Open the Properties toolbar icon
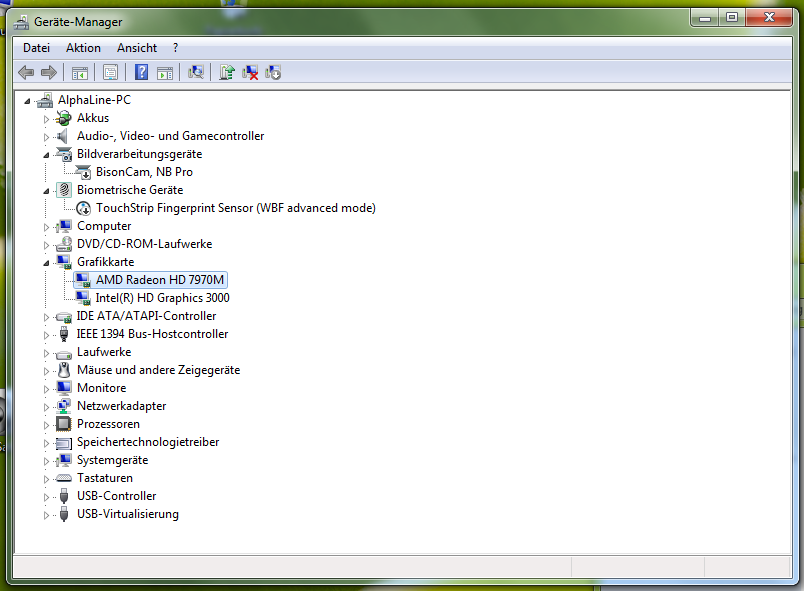 click(110, 72)
